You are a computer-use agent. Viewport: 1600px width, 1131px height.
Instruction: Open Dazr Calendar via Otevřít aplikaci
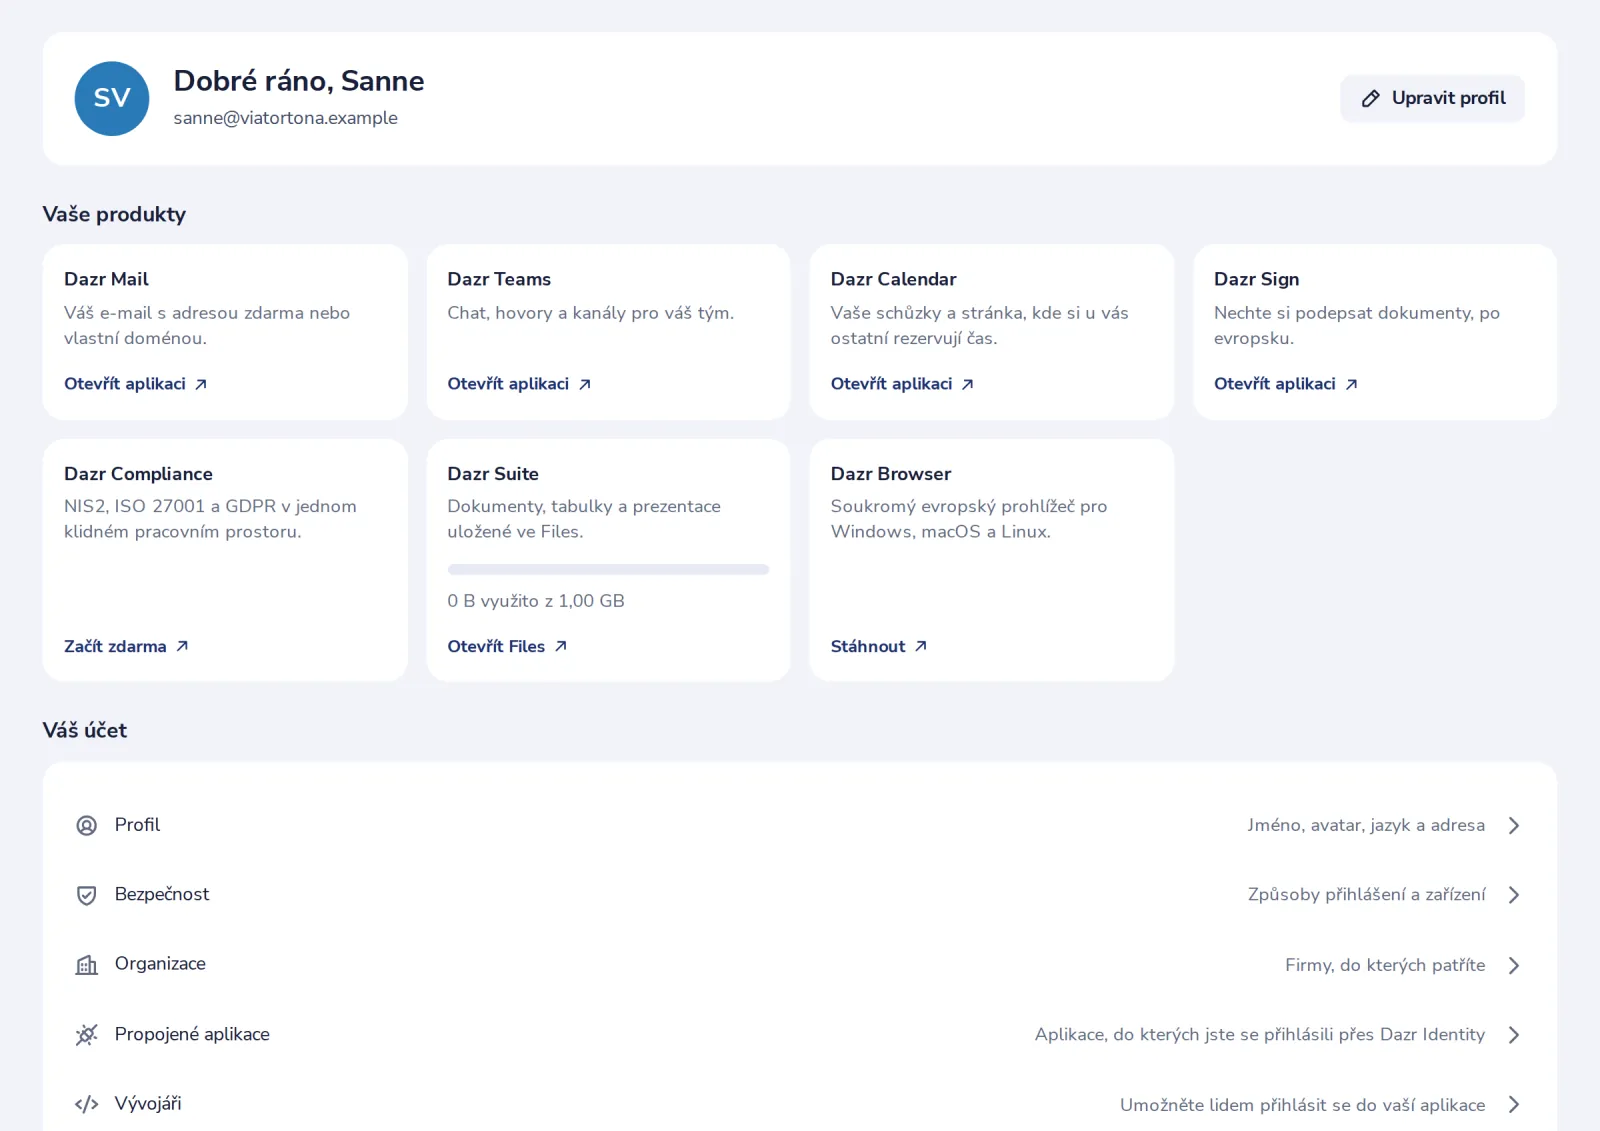[902, 384]
